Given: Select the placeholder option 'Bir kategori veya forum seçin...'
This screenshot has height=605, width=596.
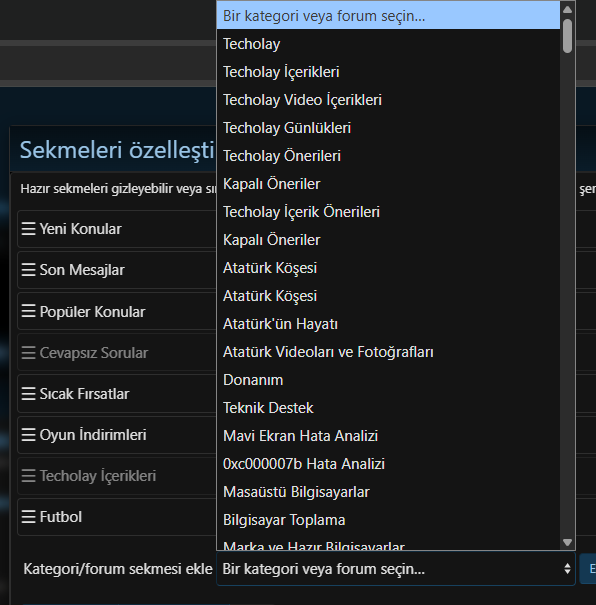Looking at the screenshot, I should [388, 16].
